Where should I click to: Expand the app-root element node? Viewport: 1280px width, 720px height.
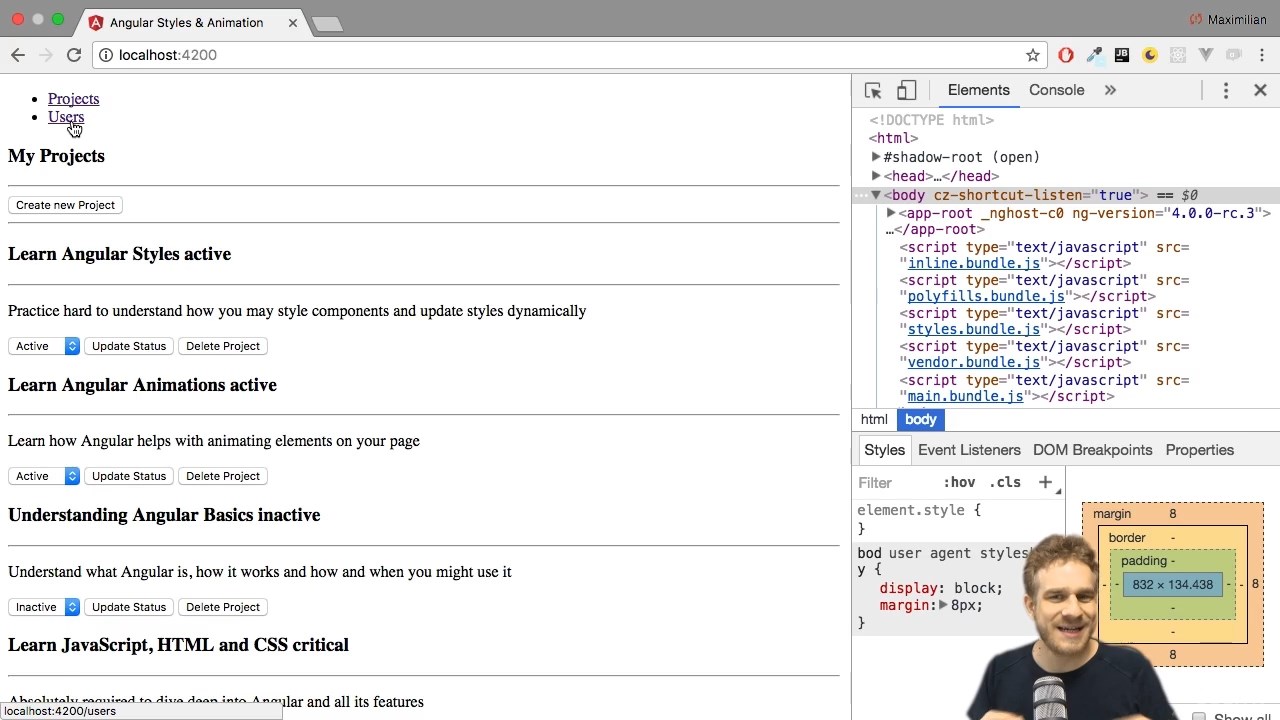pos(891,213)
